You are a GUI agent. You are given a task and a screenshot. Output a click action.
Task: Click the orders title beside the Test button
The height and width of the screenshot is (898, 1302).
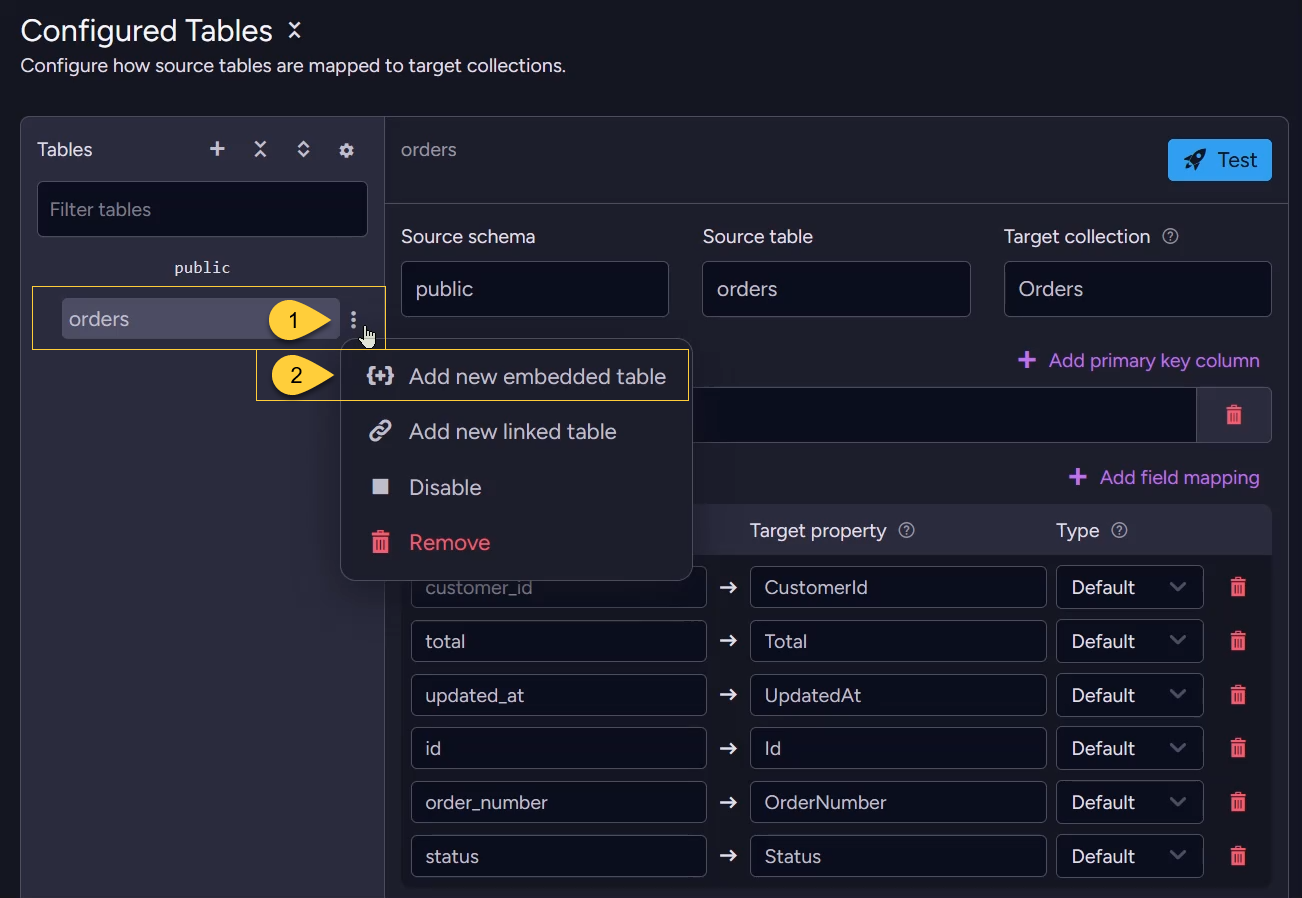429,150
